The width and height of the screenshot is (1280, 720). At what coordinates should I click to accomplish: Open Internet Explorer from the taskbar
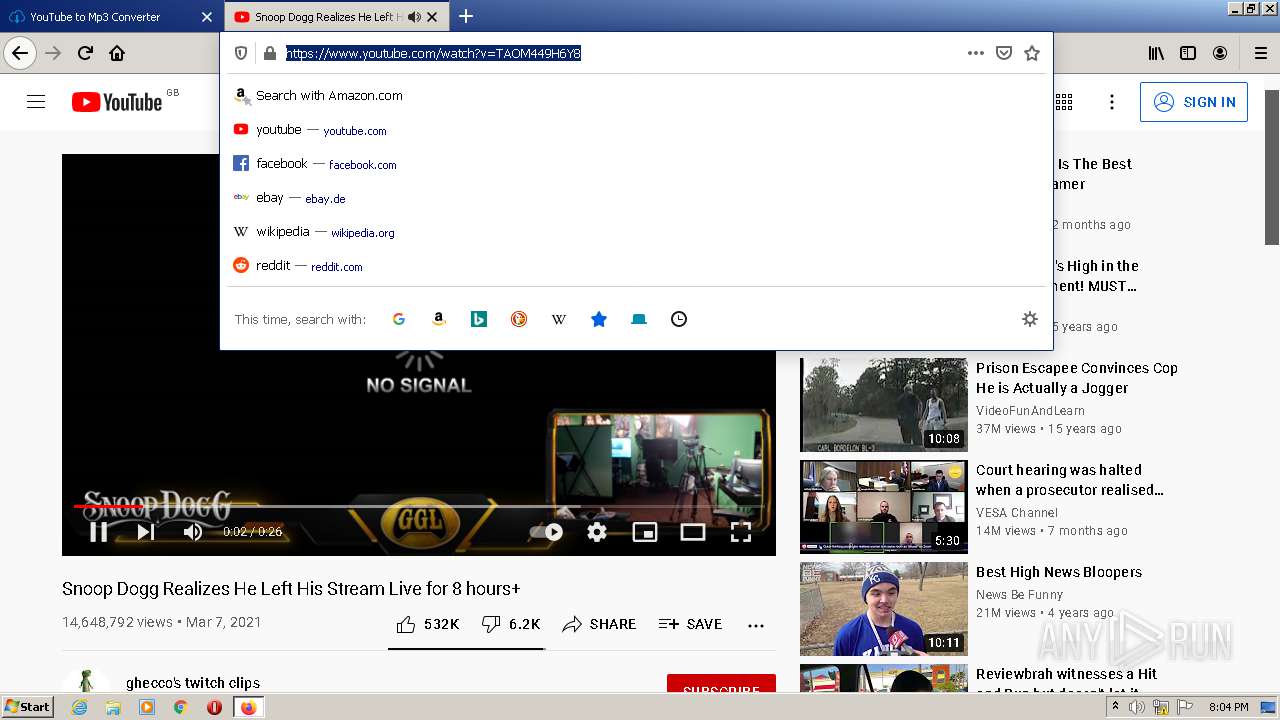80,707
